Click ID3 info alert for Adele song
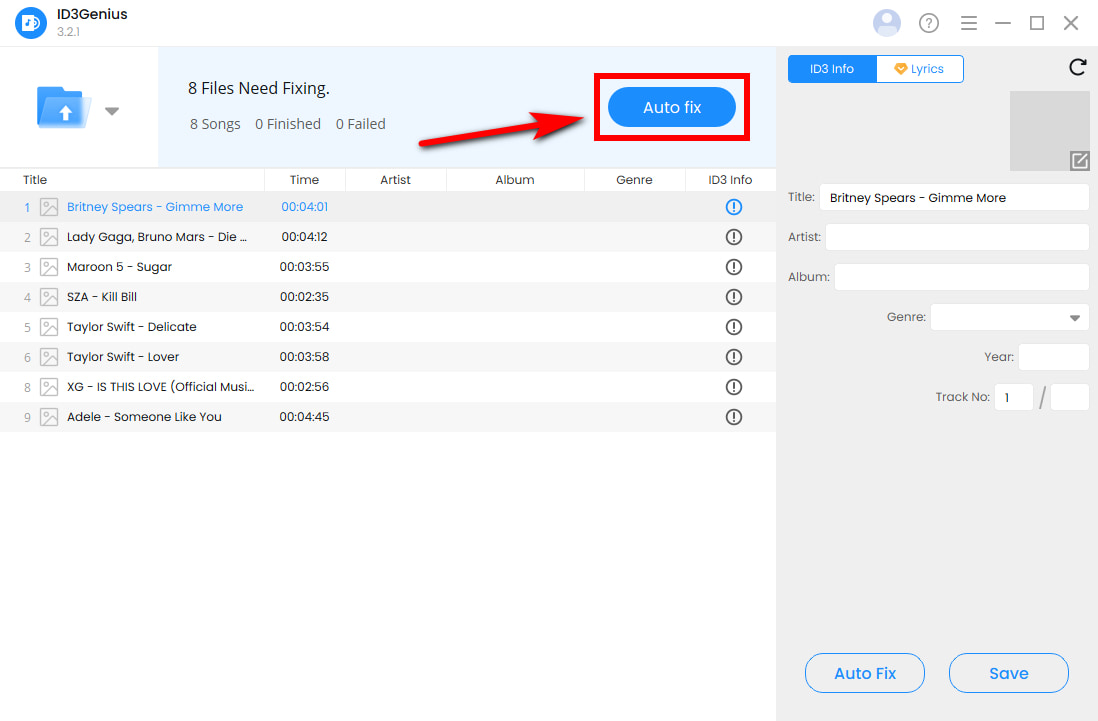This screenshot has height=721, width=1098. (733, 417)
